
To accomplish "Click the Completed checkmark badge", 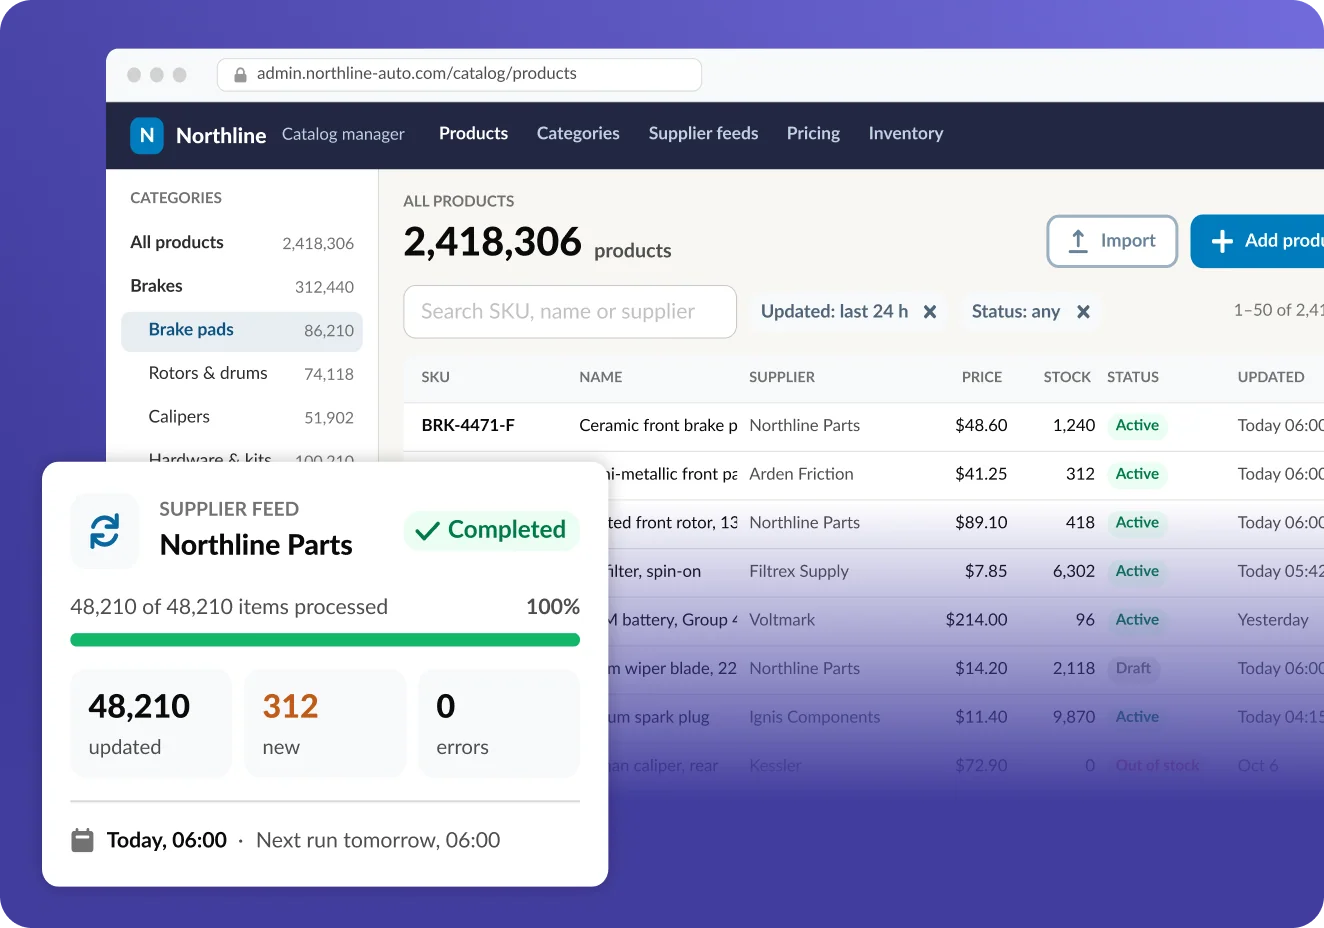I will pyautogui.click(x=492, y=530).
